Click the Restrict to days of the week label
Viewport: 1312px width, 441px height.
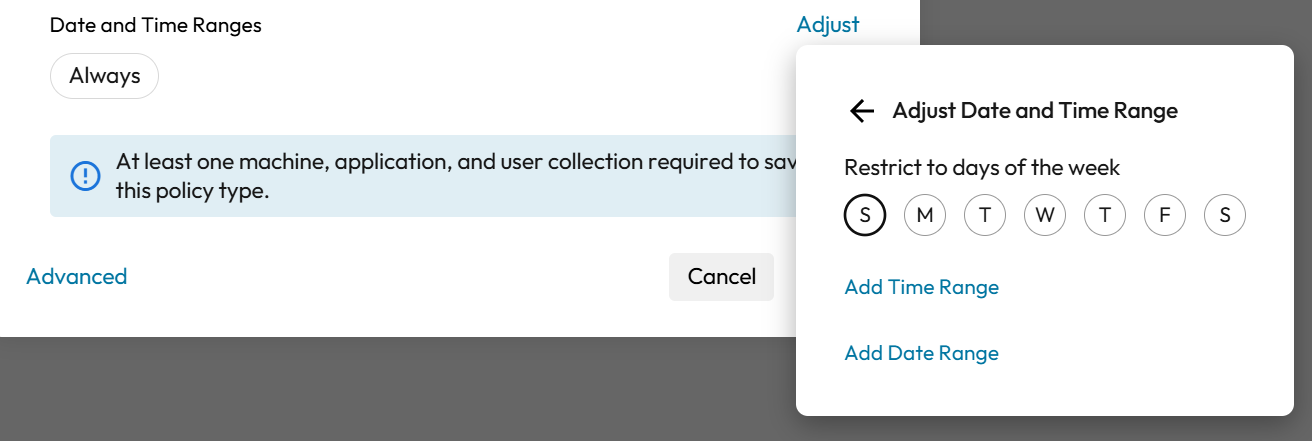coord(982,168)
